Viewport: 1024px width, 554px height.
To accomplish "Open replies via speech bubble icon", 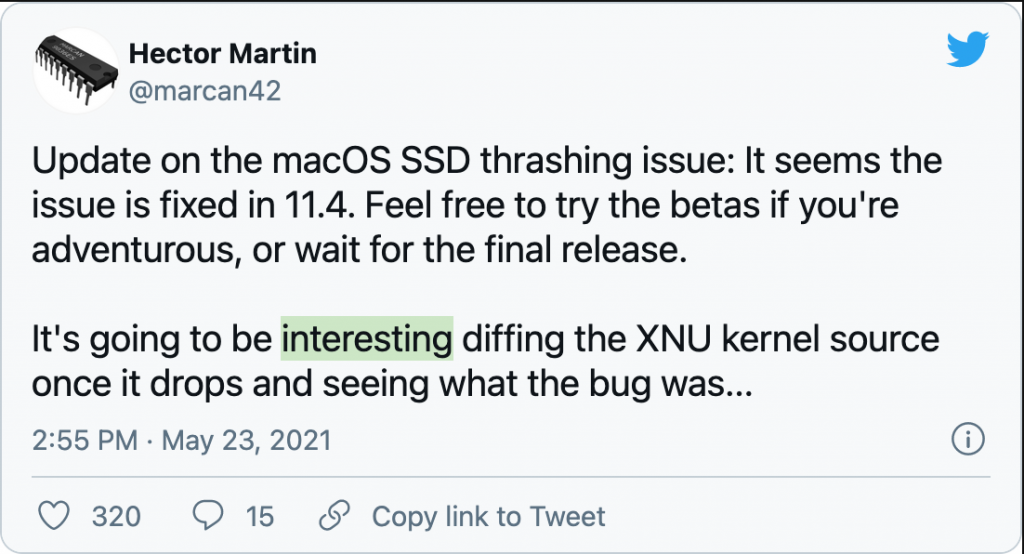I will 208,515.
